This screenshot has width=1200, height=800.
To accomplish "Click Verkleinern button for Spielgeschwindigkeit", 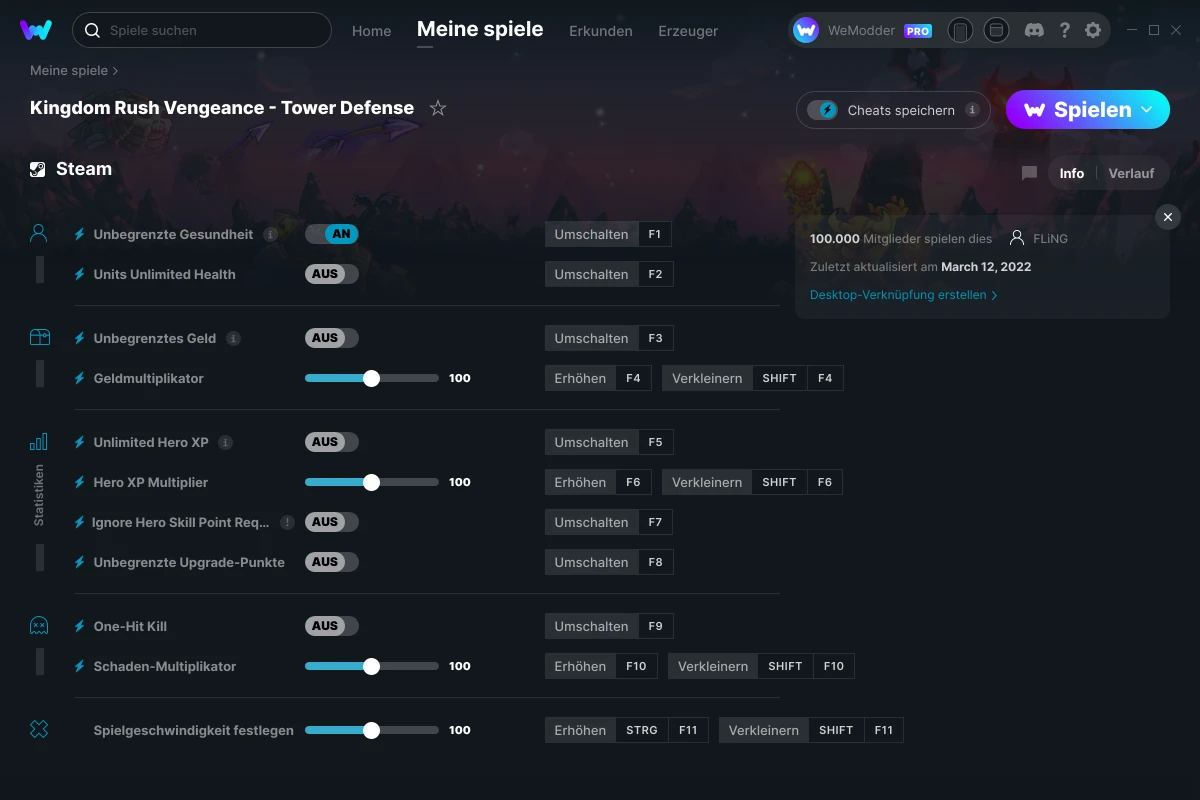I will [764, 730].
